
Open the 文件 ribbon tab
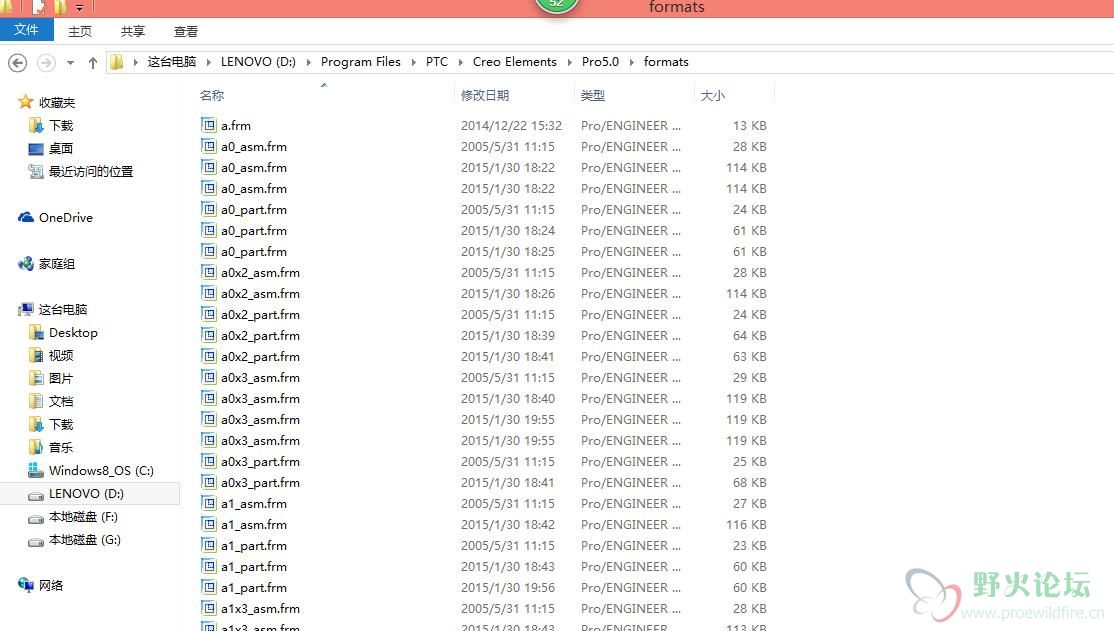click(26, 30)
